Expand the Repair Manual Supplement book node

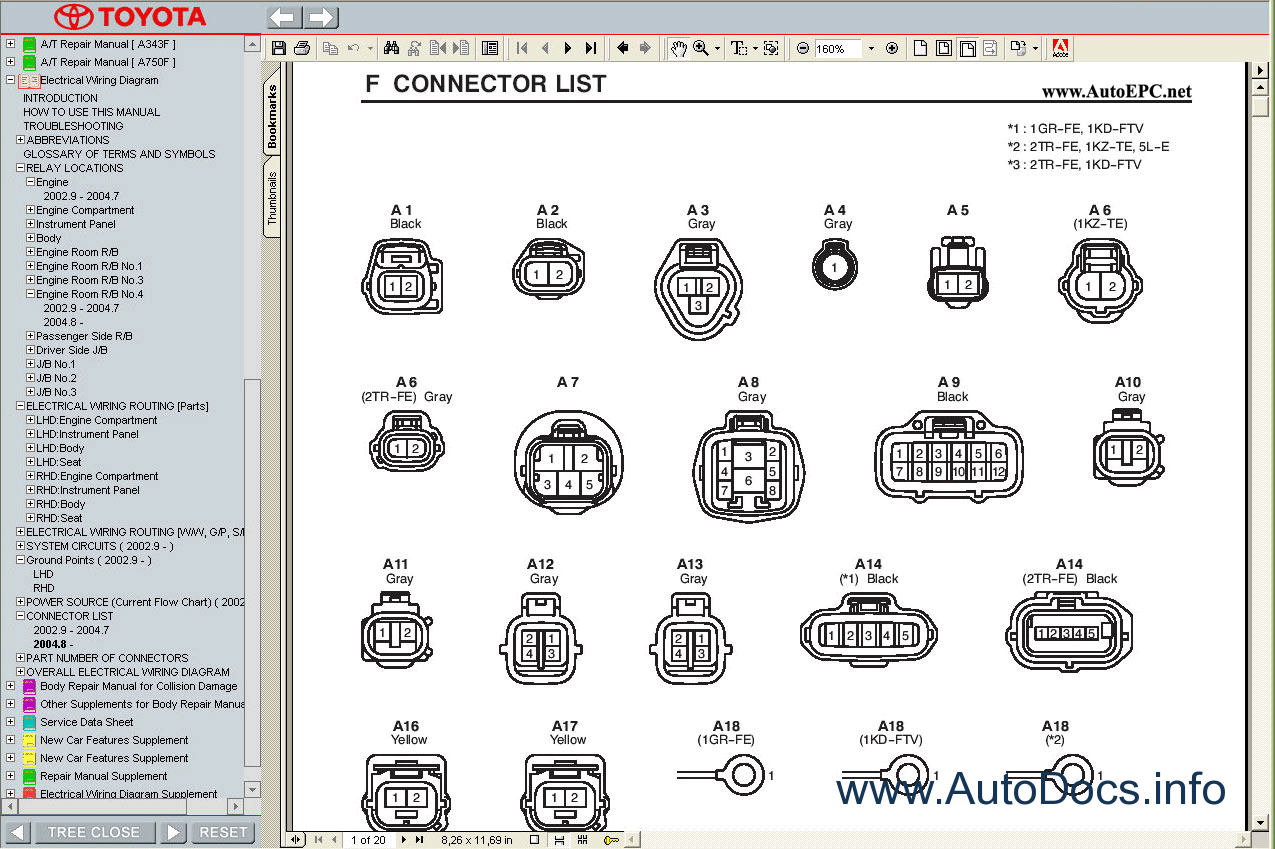(x=10, y=776)
